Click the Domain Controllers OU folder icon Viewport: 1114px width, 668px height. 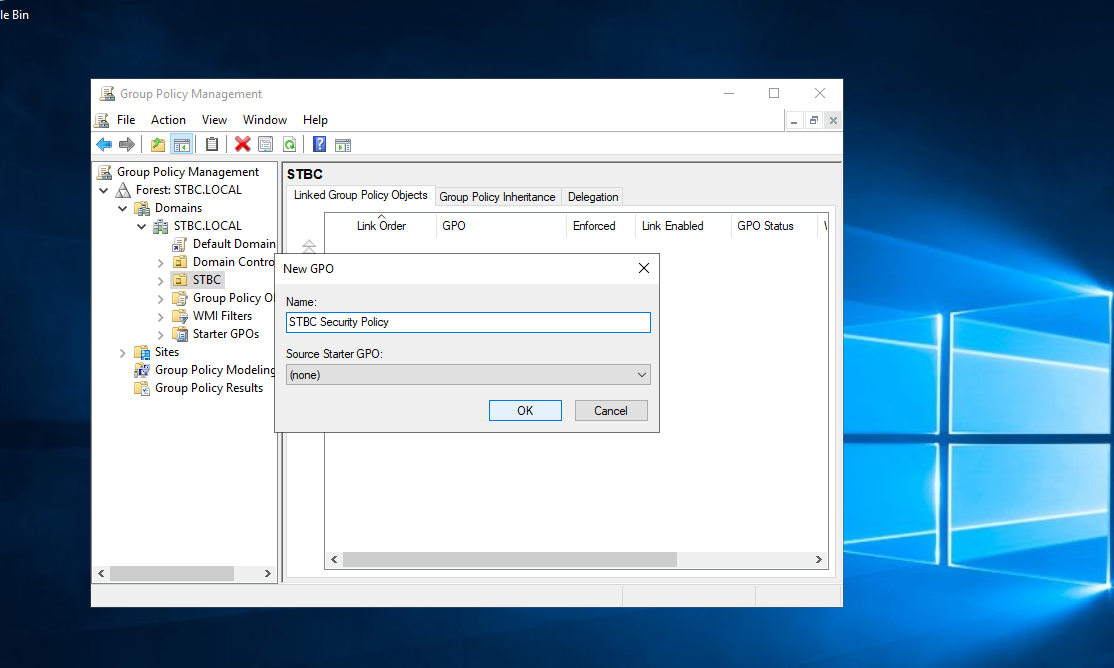(x=180, y=262)
